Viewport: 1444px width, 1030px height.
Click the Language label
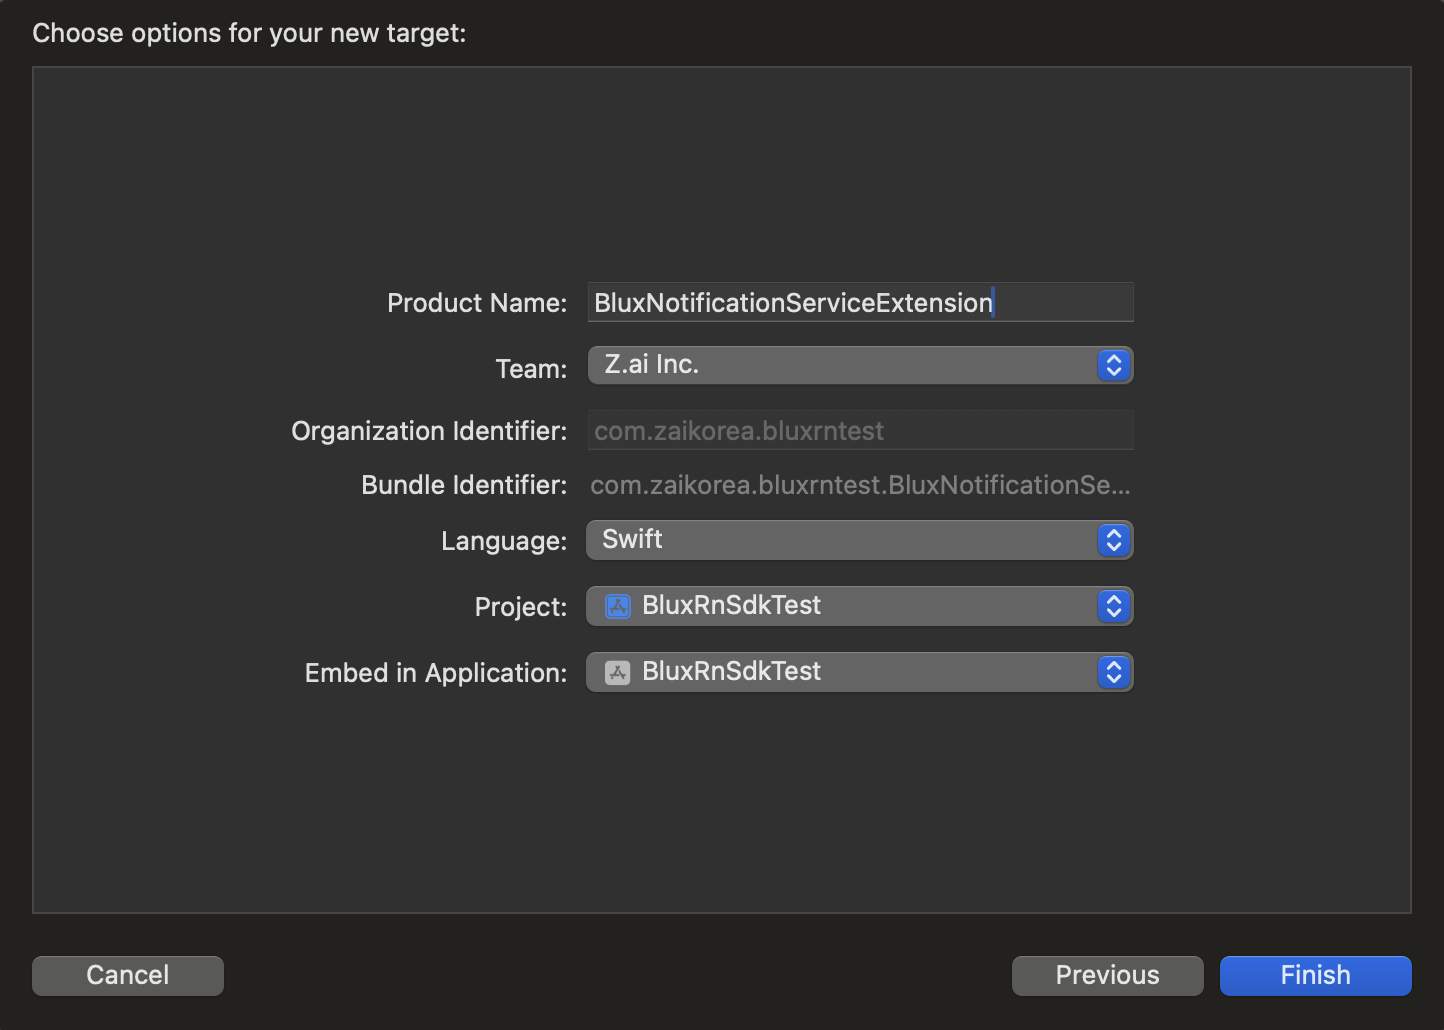[504, 541]
